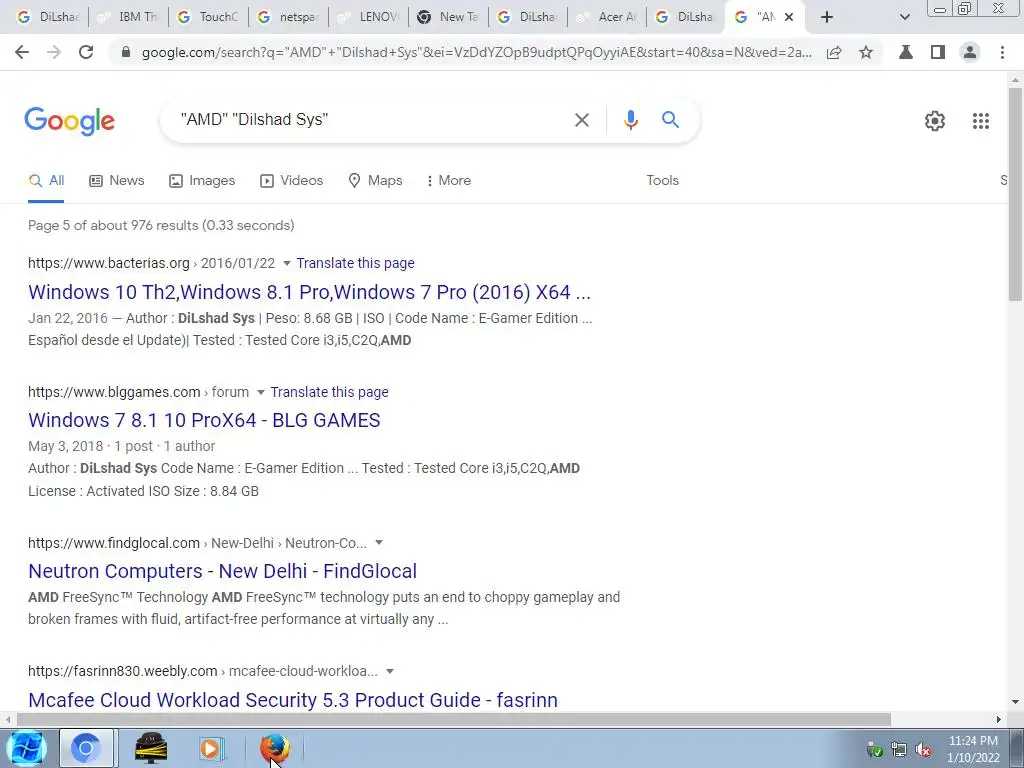Open the taskbar clock showing 11:24 PM
Viewport: 1024px width, 768px height.
pyautogui.click(x=973, y=749)
